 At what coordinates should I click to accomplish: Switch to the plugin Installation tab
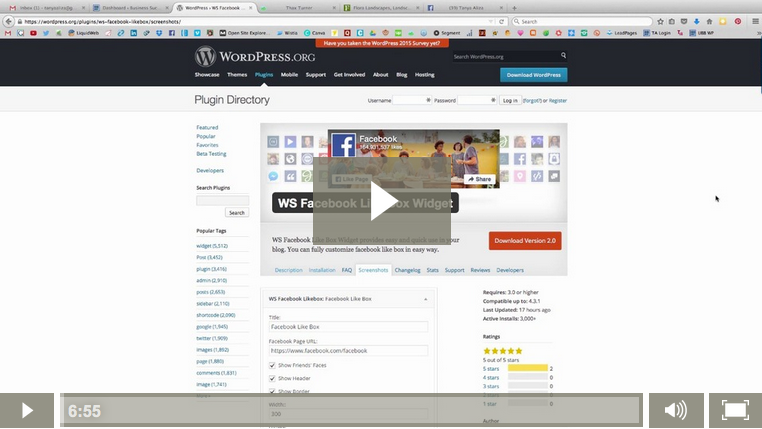pyautogui.click(x=322, y=270)
